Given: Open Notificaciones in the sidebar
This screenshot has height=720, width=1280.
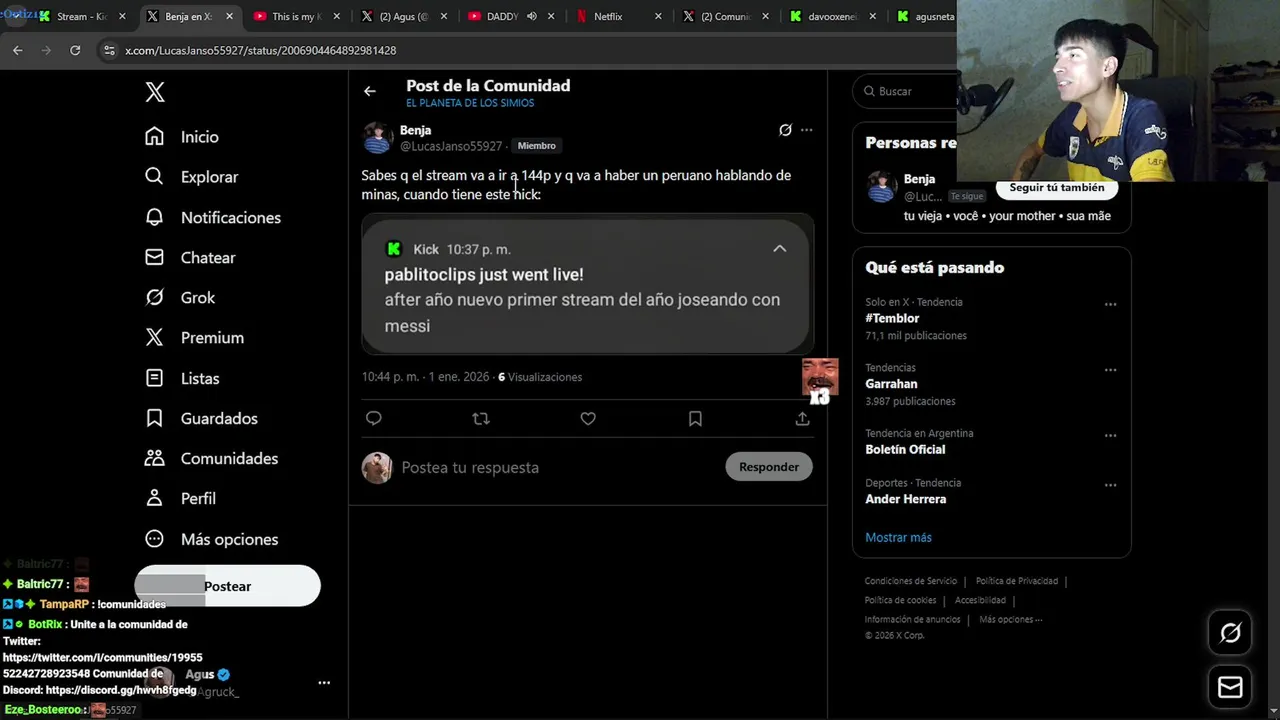Looking at the screenshot, I should (x=212, y=217).
